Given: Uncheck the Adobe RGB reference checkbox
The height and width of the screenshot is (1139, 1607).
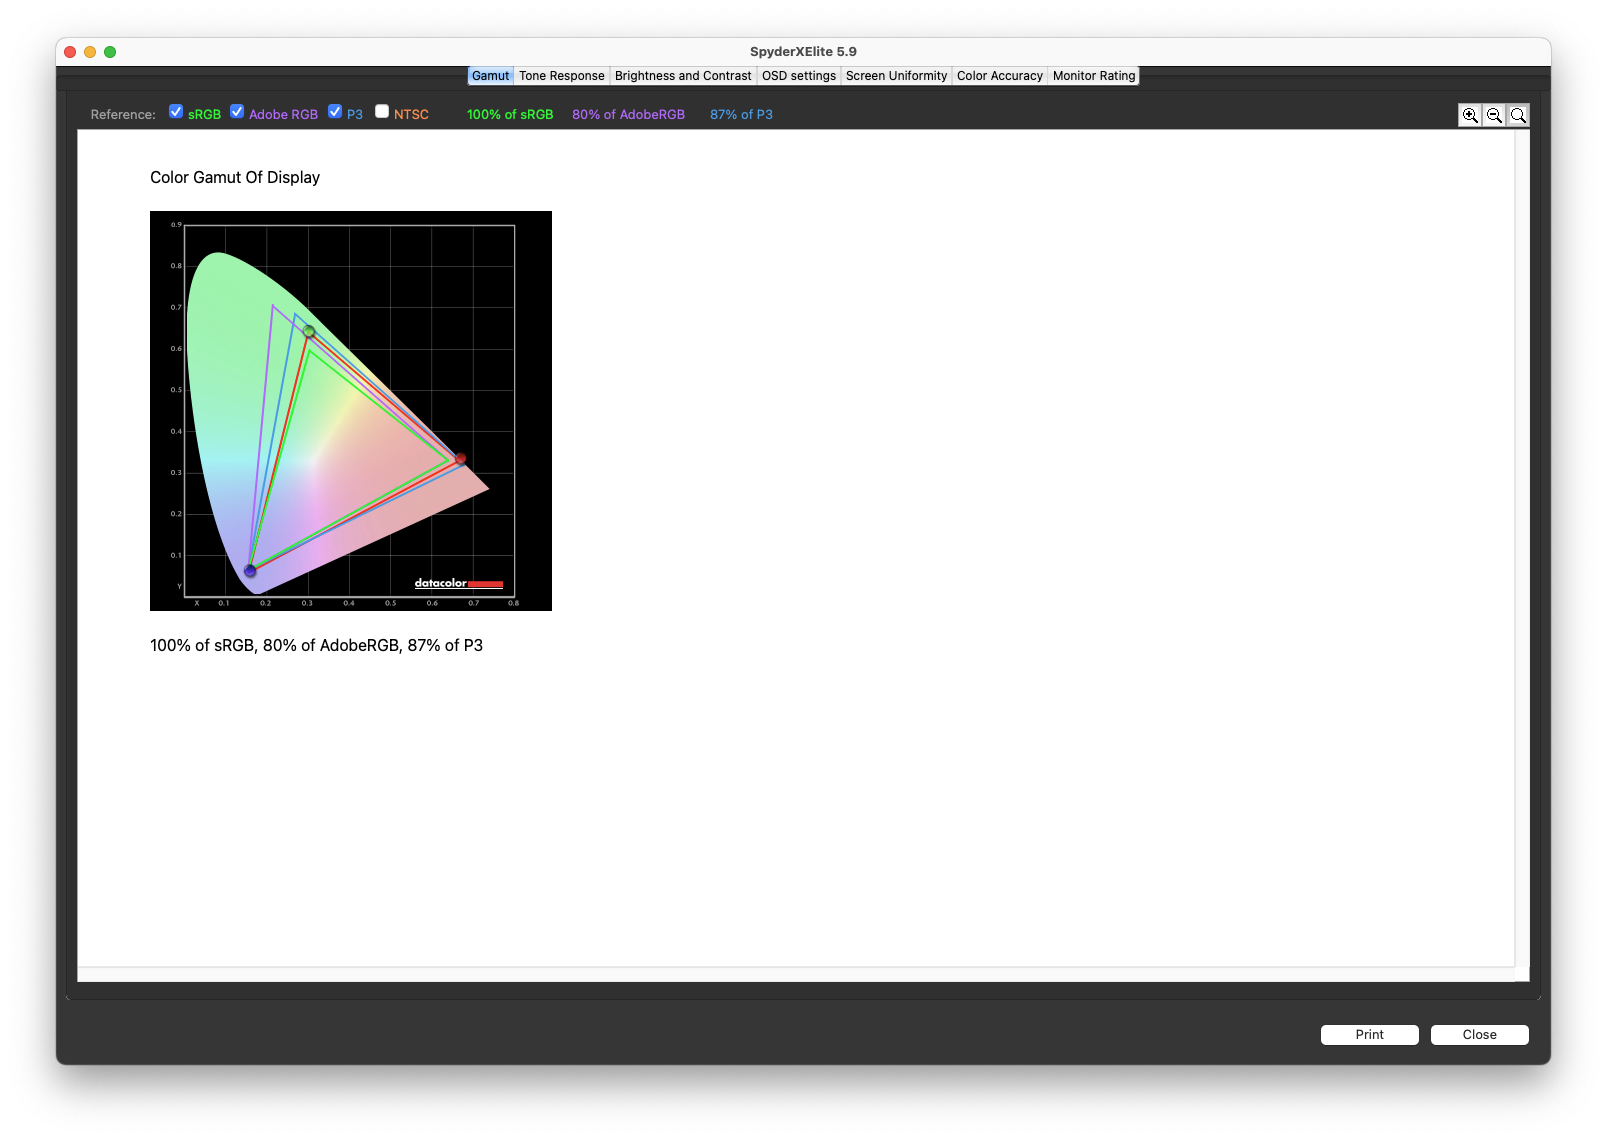Looking at the screenshot, I should pyautogui.click(x=237, y=112).
